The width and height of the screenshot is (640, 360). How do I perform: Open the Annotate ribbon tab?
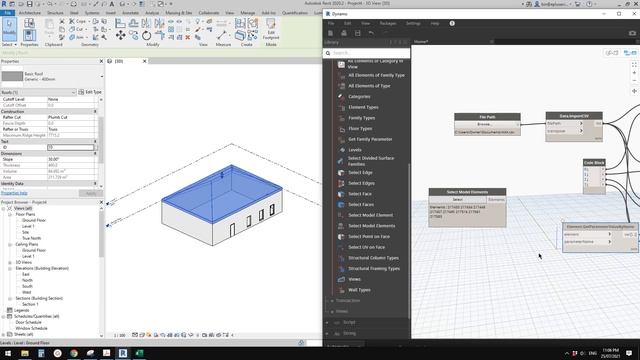[x=131, y=13]
